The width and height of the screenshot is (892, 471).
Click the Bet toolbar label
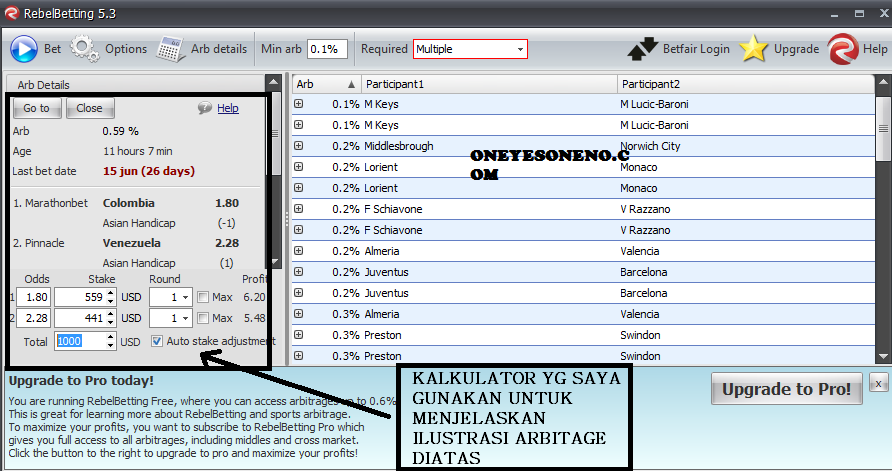point(52,49)
